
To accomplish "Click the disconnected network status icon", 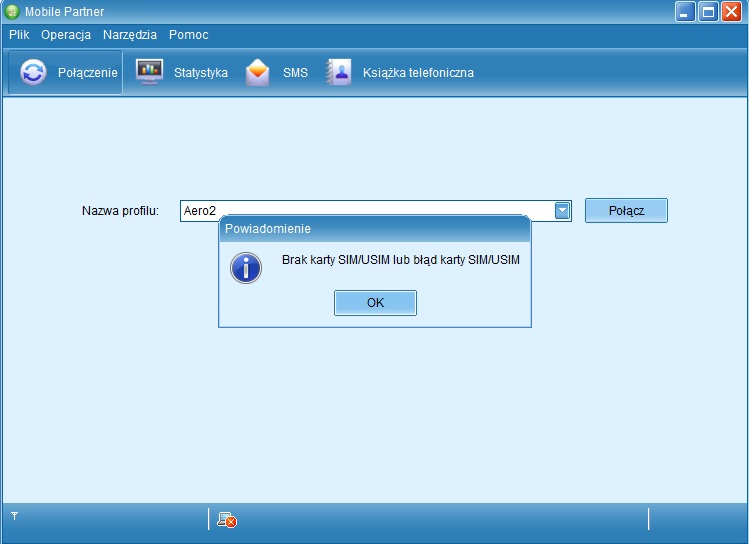I will point(227,520).
